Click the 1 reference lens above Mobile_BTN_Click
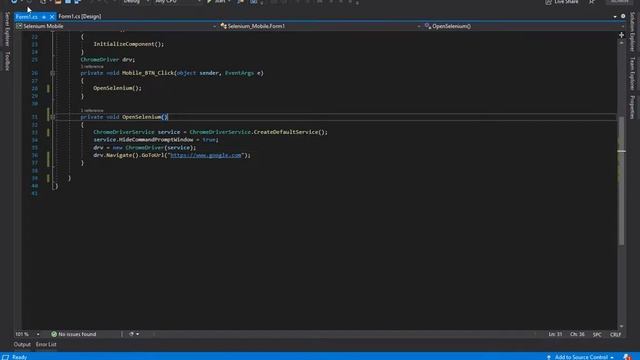This screenshot has height=360, width=640. click(92, 67)
